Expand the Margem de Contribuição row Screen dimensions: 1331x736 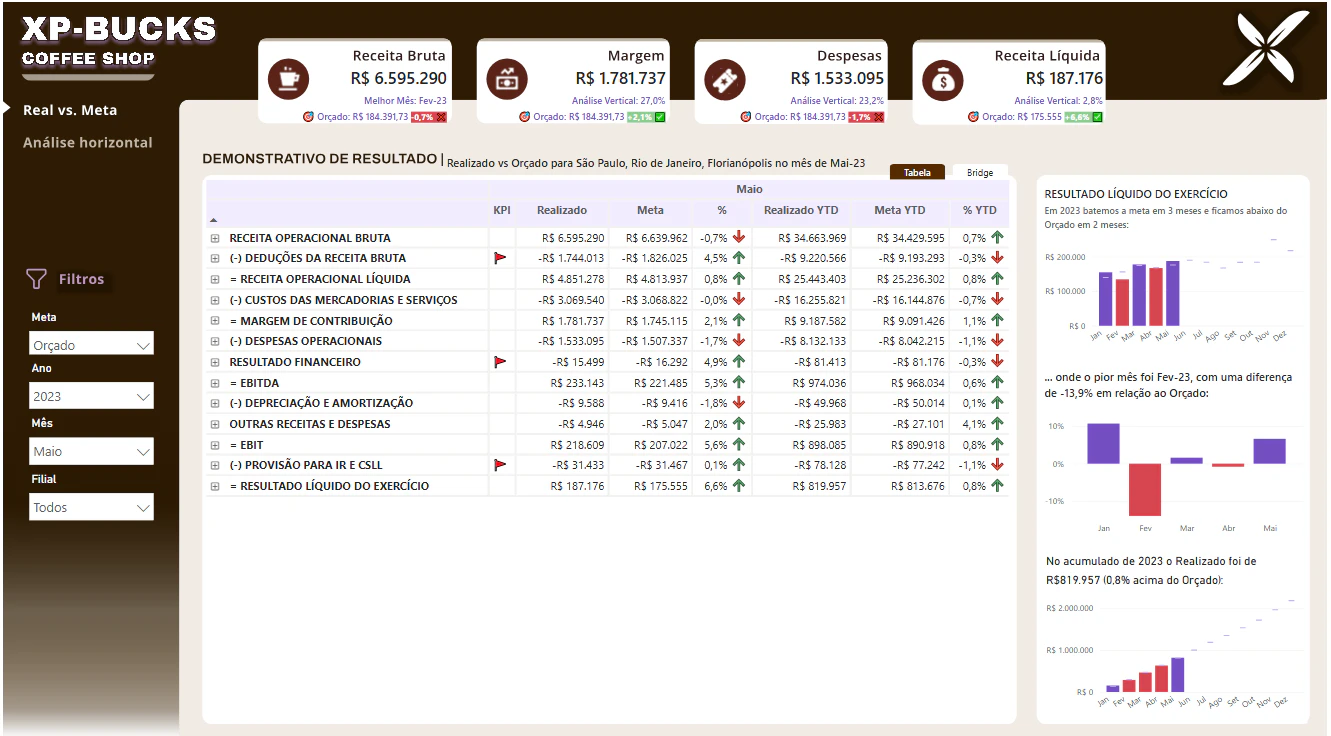(x=215, y=321)
